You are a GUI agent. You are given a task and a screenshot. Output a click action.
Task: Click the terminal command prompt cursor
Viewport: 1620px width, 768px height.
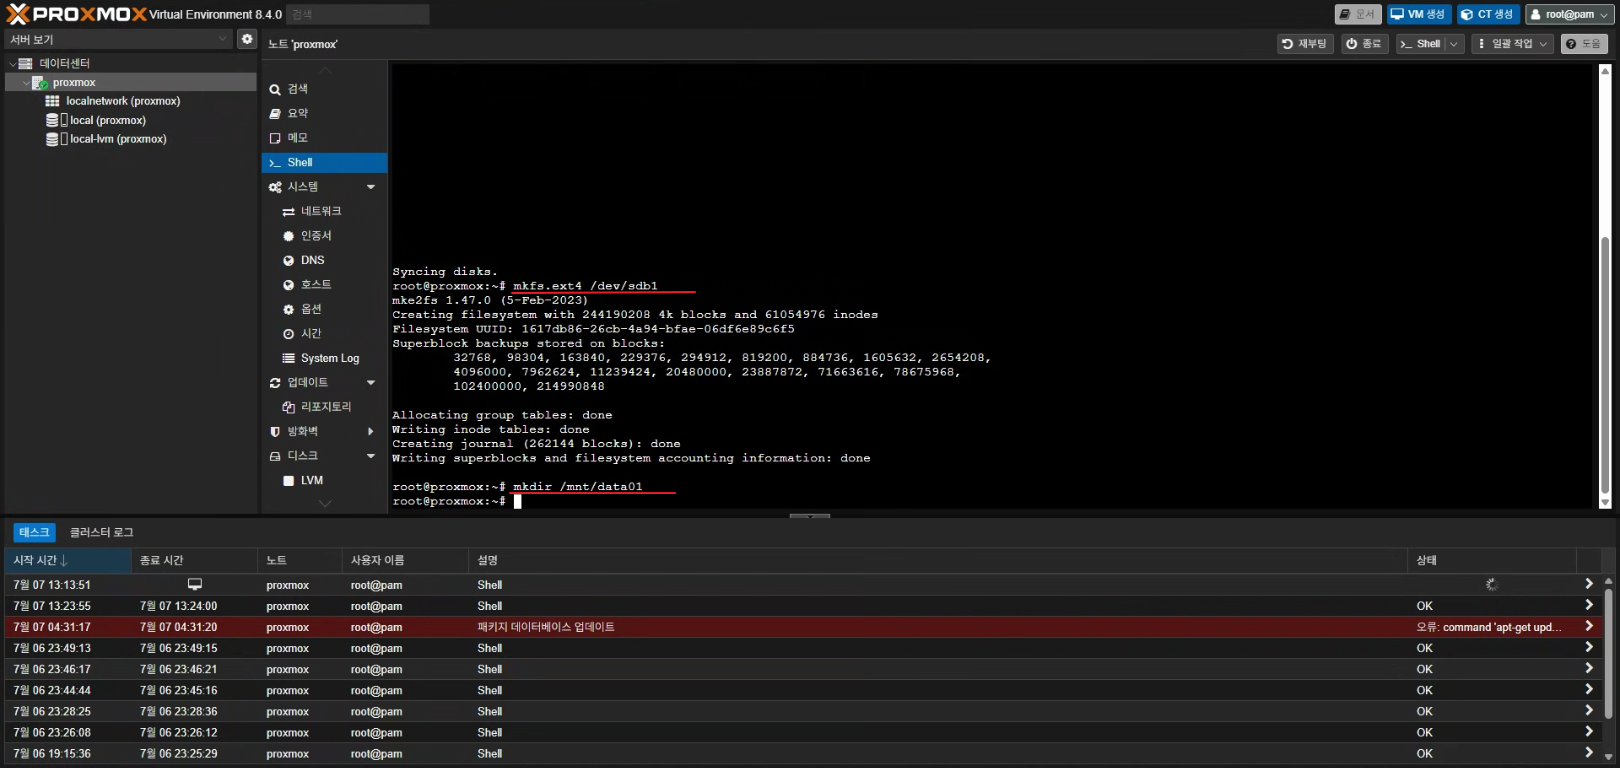click(x=518, y=501)
